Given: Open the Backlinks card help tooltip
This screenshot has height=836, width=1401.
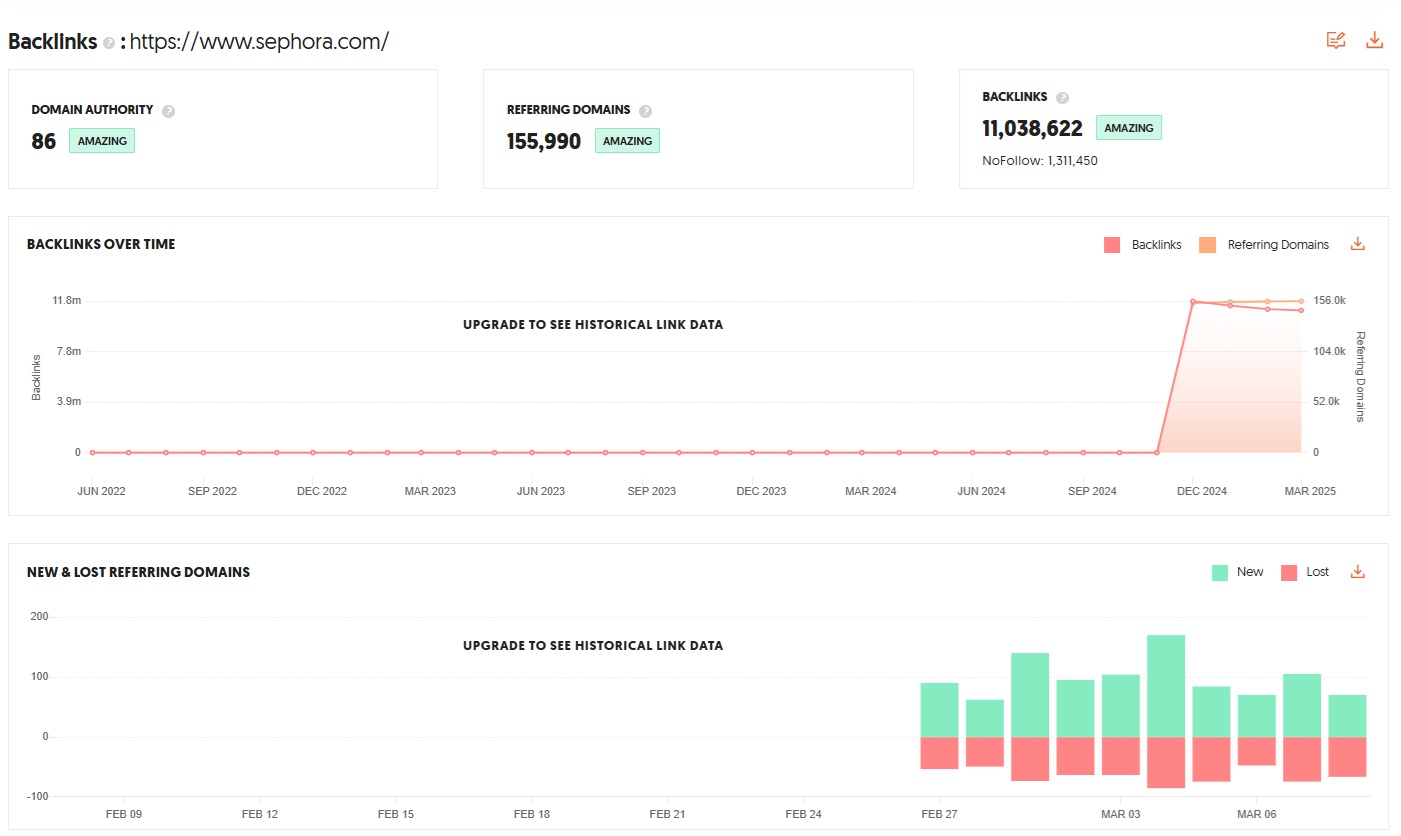Looking at the screenshot, I should click(1062, 97).
